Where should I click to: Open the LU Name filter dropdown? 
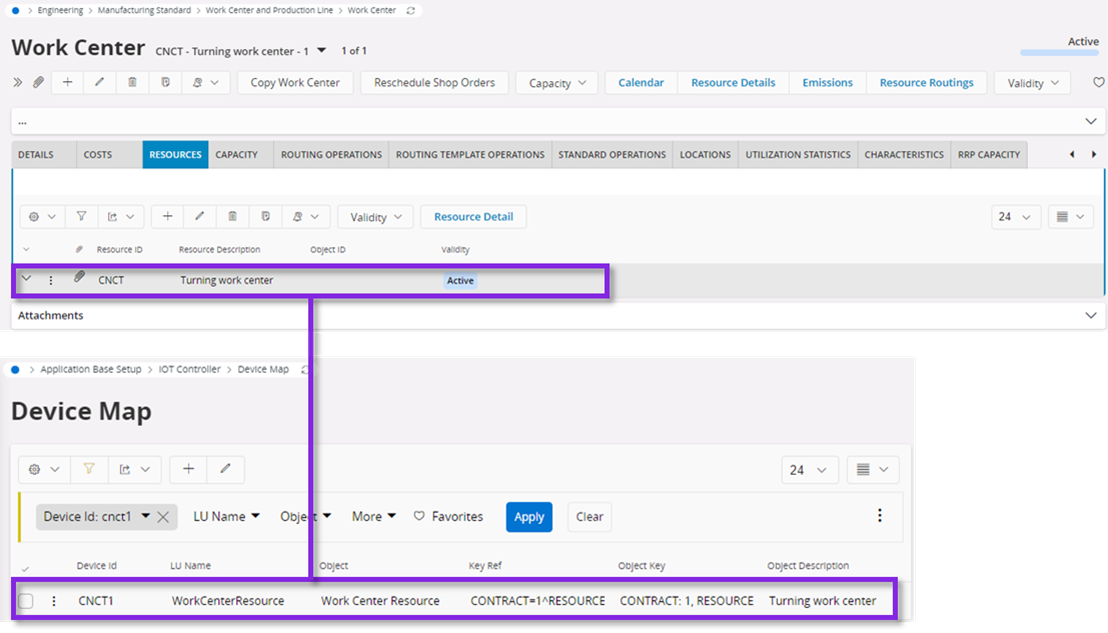pyautogui.click(x=226, y=517)
